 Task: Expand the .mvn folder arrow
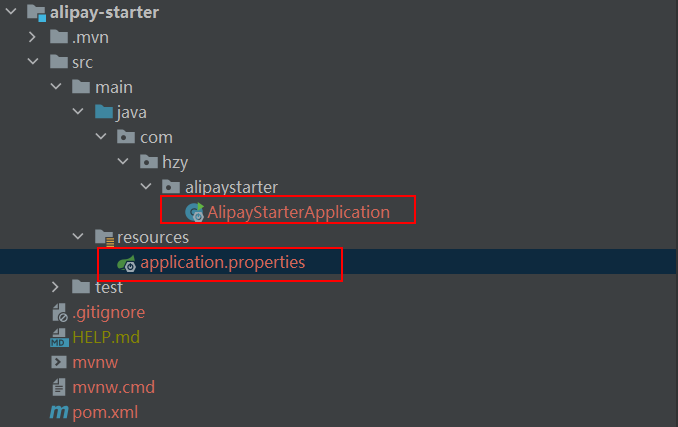tap(32, 38)
